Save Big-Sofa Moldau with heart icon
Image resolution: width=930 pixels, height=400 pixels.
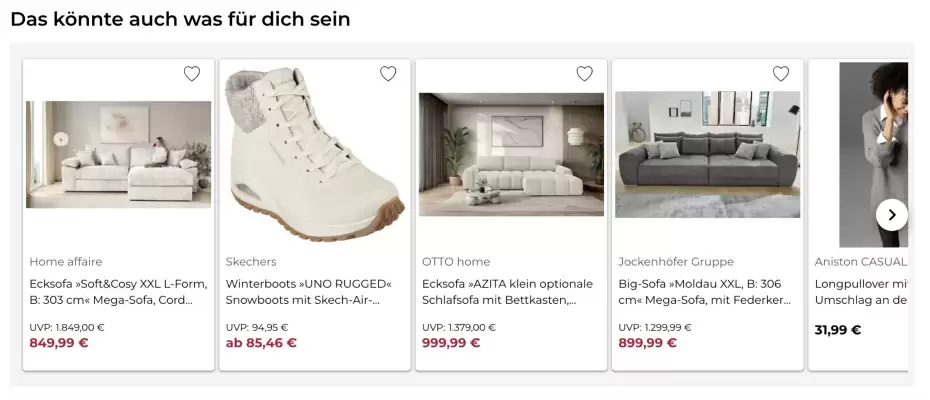click(x=781, y=74)
